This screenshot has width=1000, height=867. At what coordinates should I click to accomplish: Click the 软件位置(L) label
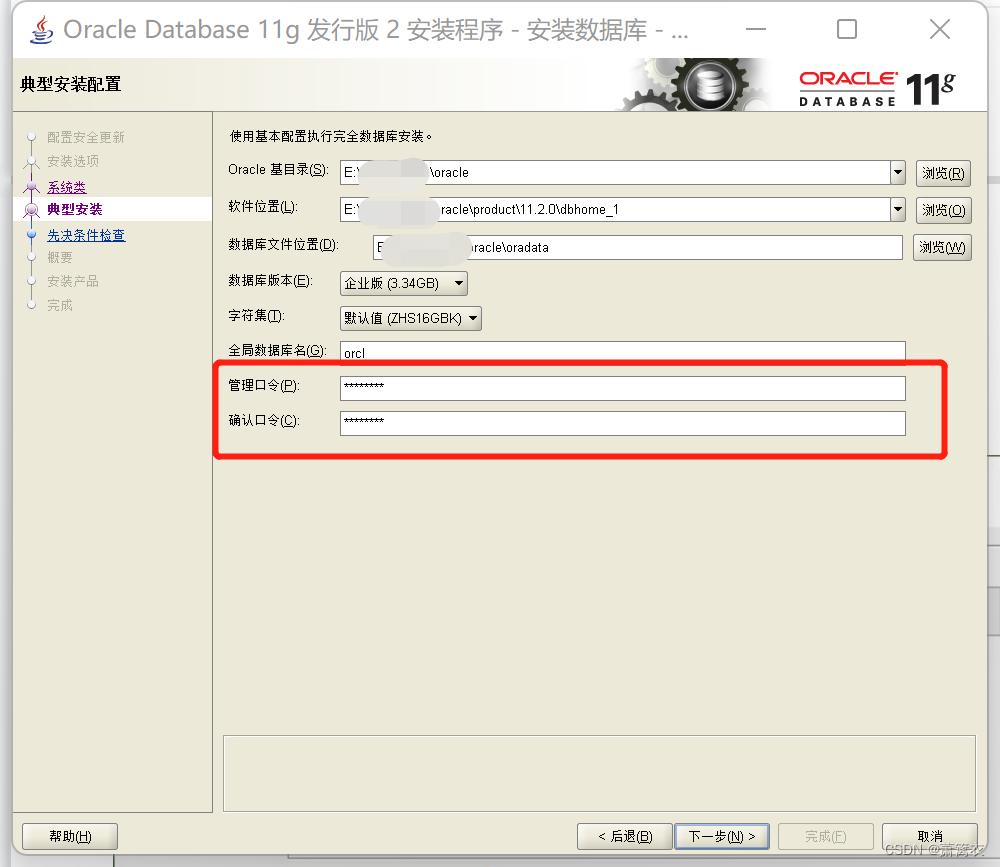point(263,207)
